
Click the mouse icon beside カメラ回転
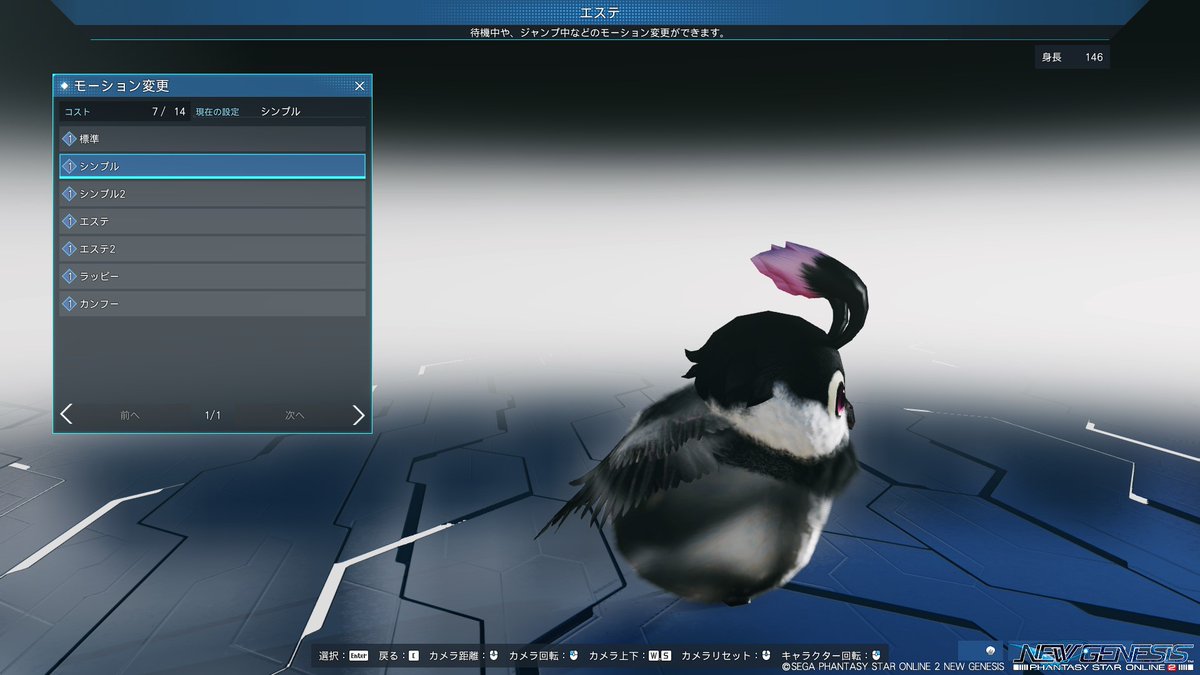574,656
